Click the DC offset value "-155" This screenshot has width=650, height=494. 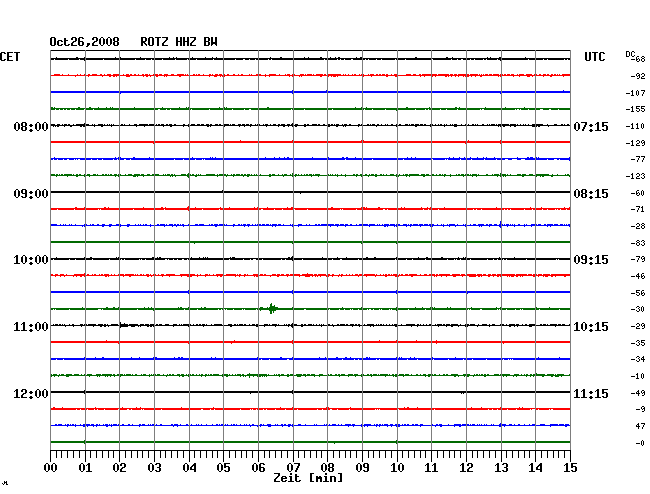(x=635, y=109)
